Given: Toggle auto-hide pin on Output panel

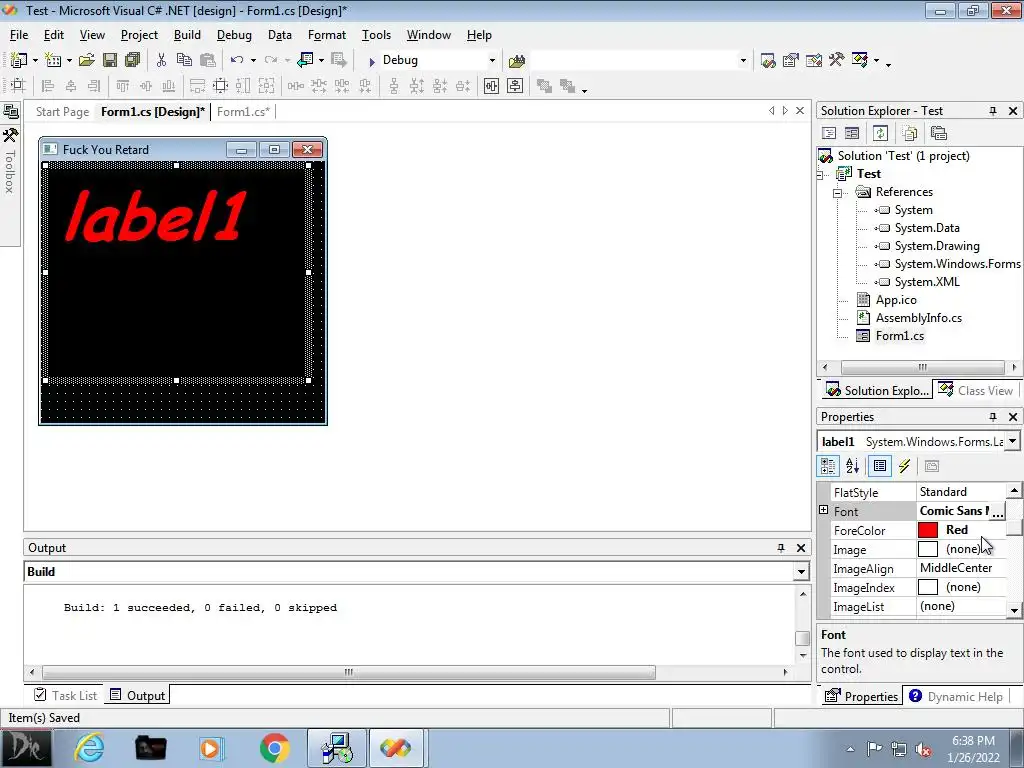Looking at the screenshot, I should coord(780,548).
